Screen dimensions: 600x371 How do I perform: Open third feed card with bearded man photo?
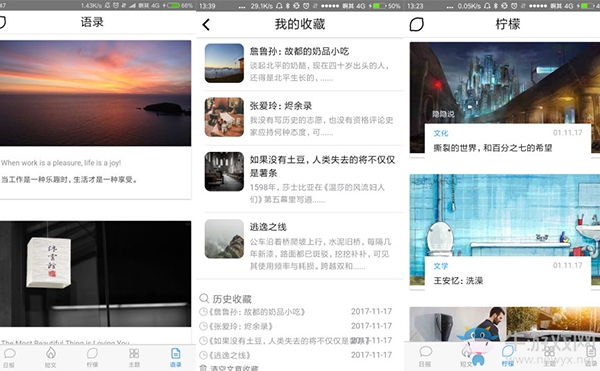tap(505, 324)
